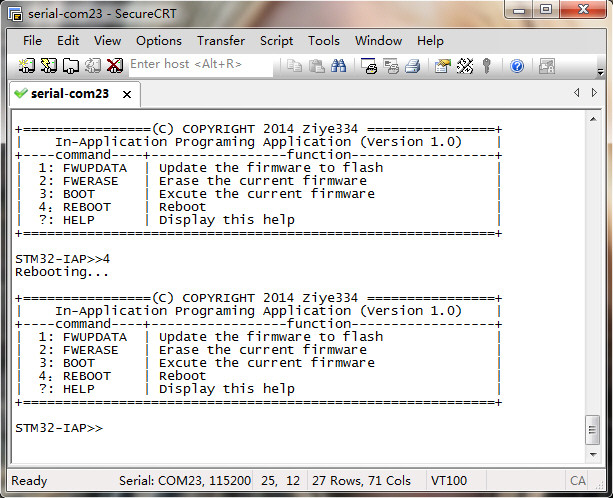Open the Help menu
This screenshot has height=498, width=613.
[430, 41]
